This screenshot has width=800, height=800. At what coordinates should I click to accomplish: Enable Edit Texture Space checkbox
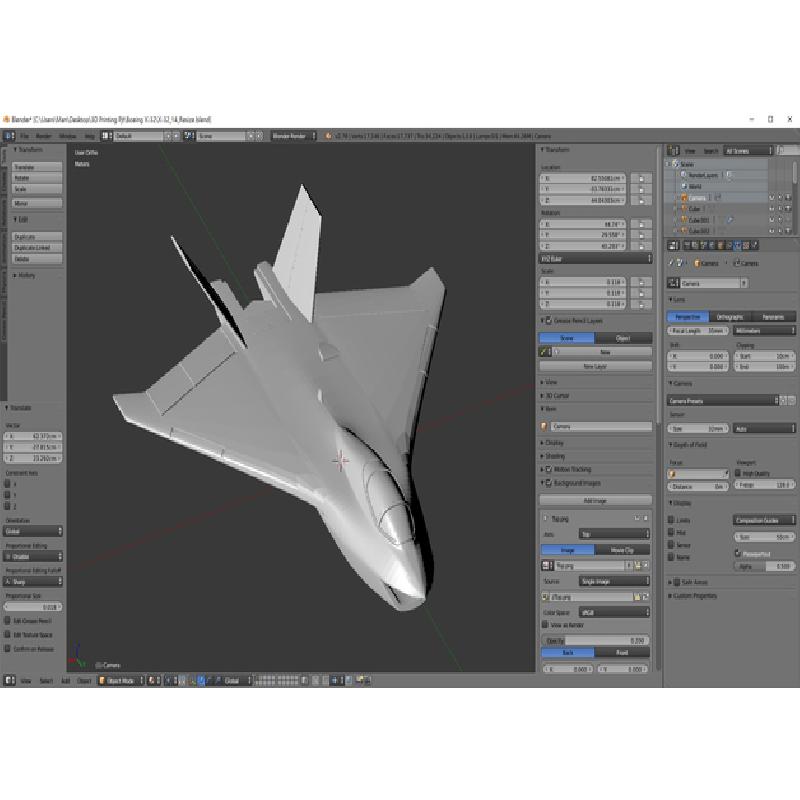tap(7, 635)
